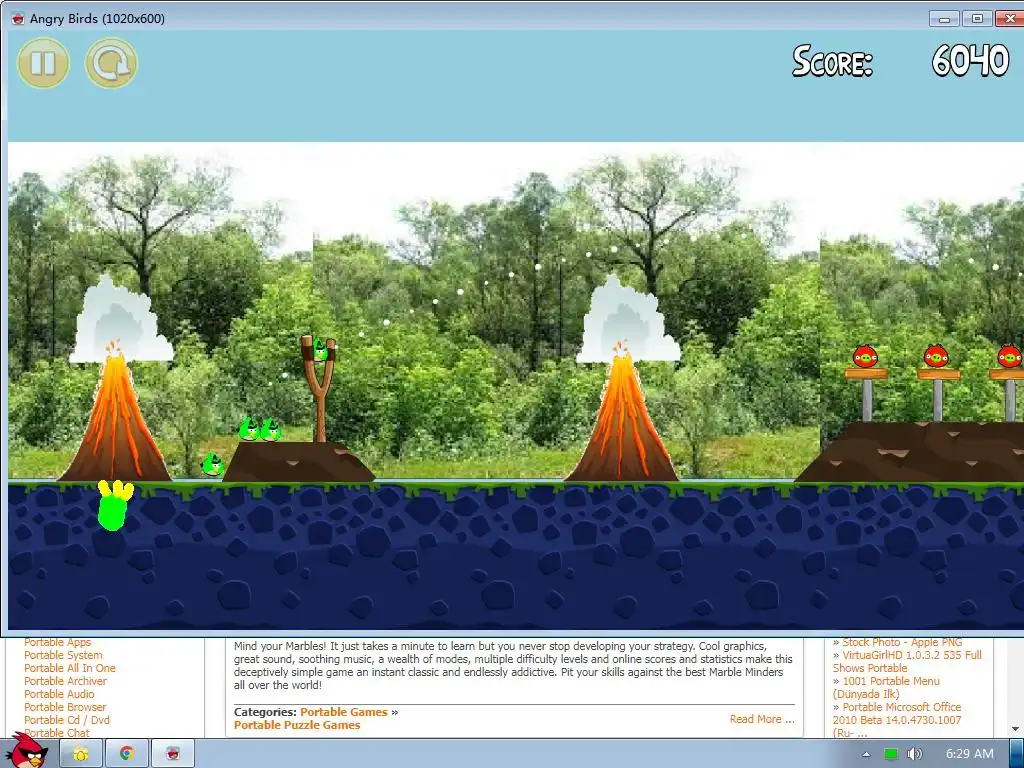Open the Portable Archiver link
Image resolution: width=1024 pixels, height=768 pixels.
coord(65,681)
